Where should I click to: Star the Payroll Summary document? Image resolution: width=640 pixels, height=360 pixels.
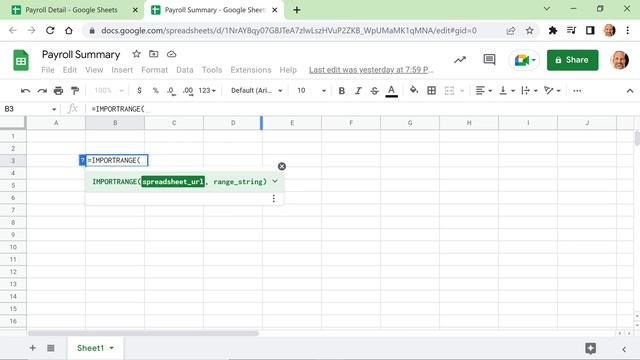[x=136, y=54]
